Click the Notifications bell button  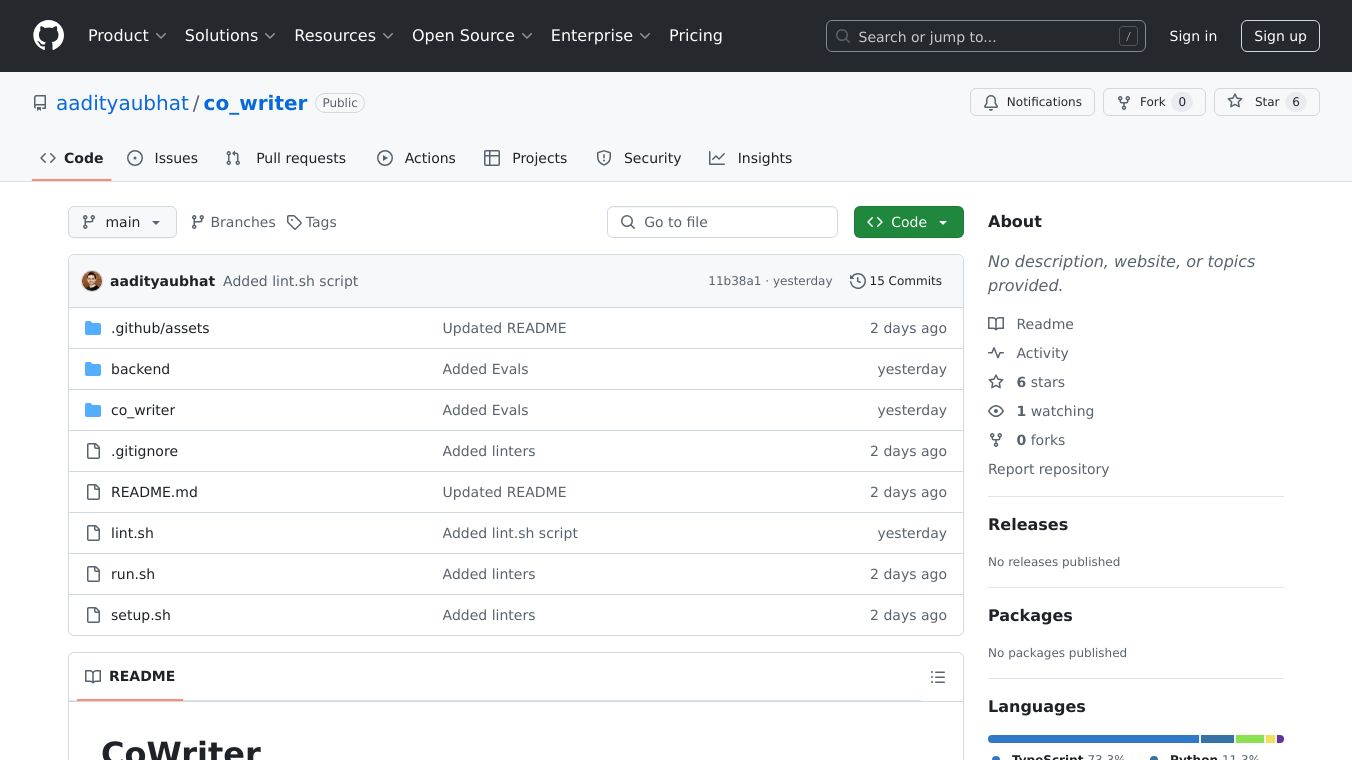pyautogui.click(x=1031, y=102)
